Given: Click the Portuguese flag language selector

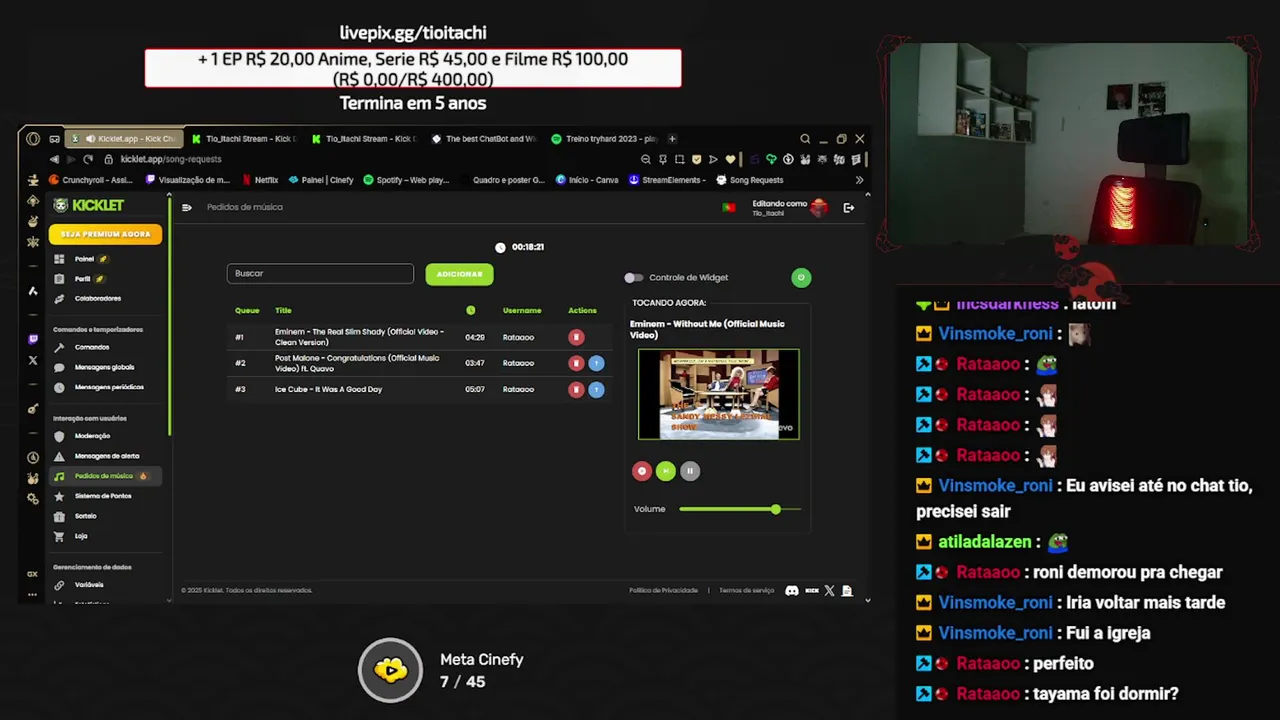Looking at the screenshot, I should point(729,207).
